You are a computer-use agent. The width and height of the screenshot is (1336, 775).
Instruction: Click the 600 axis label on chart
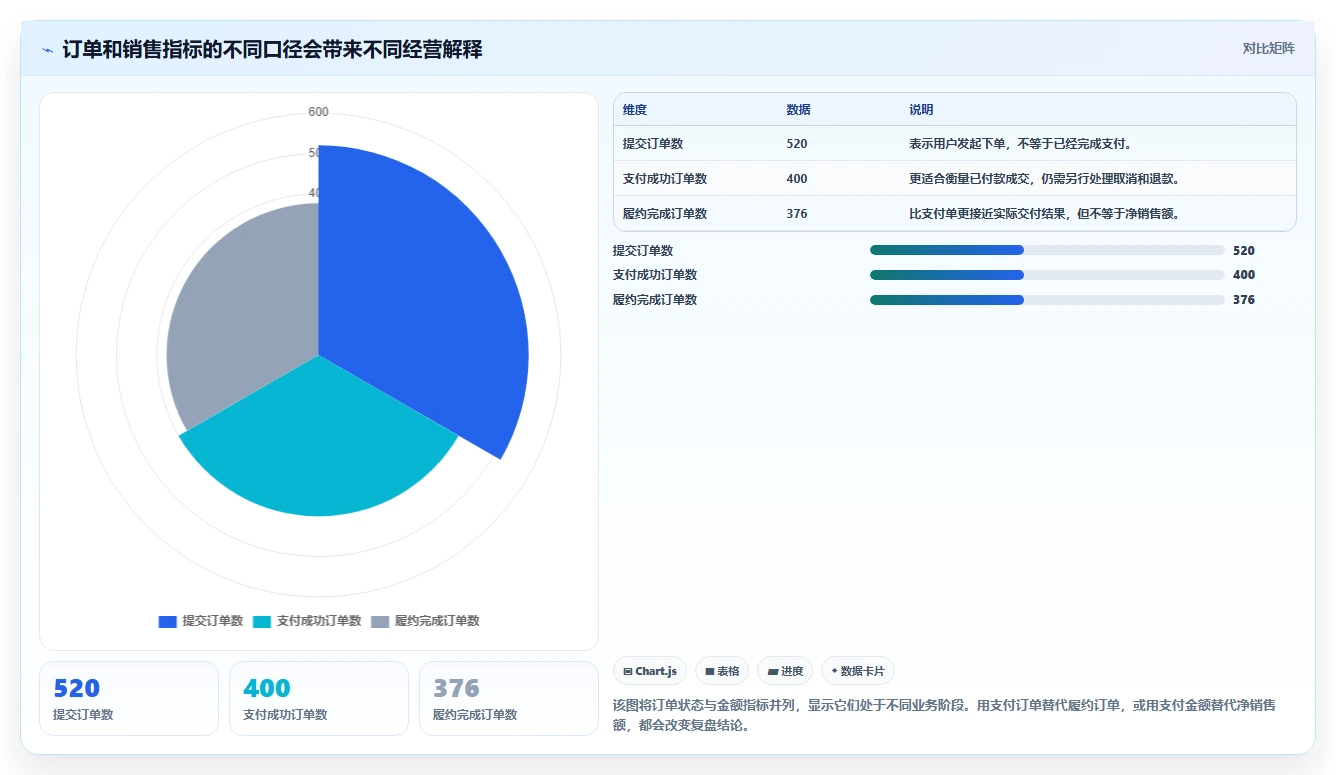click(x=318, y=112)
